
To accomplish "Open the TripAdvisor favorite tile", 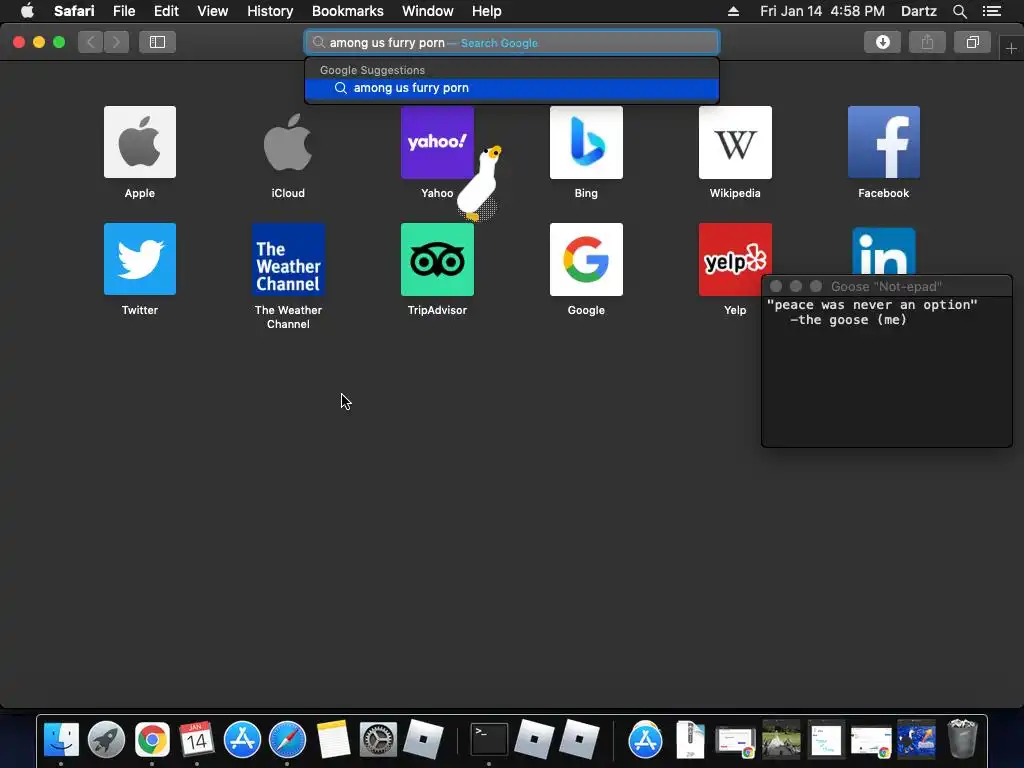I will point(437,259).
